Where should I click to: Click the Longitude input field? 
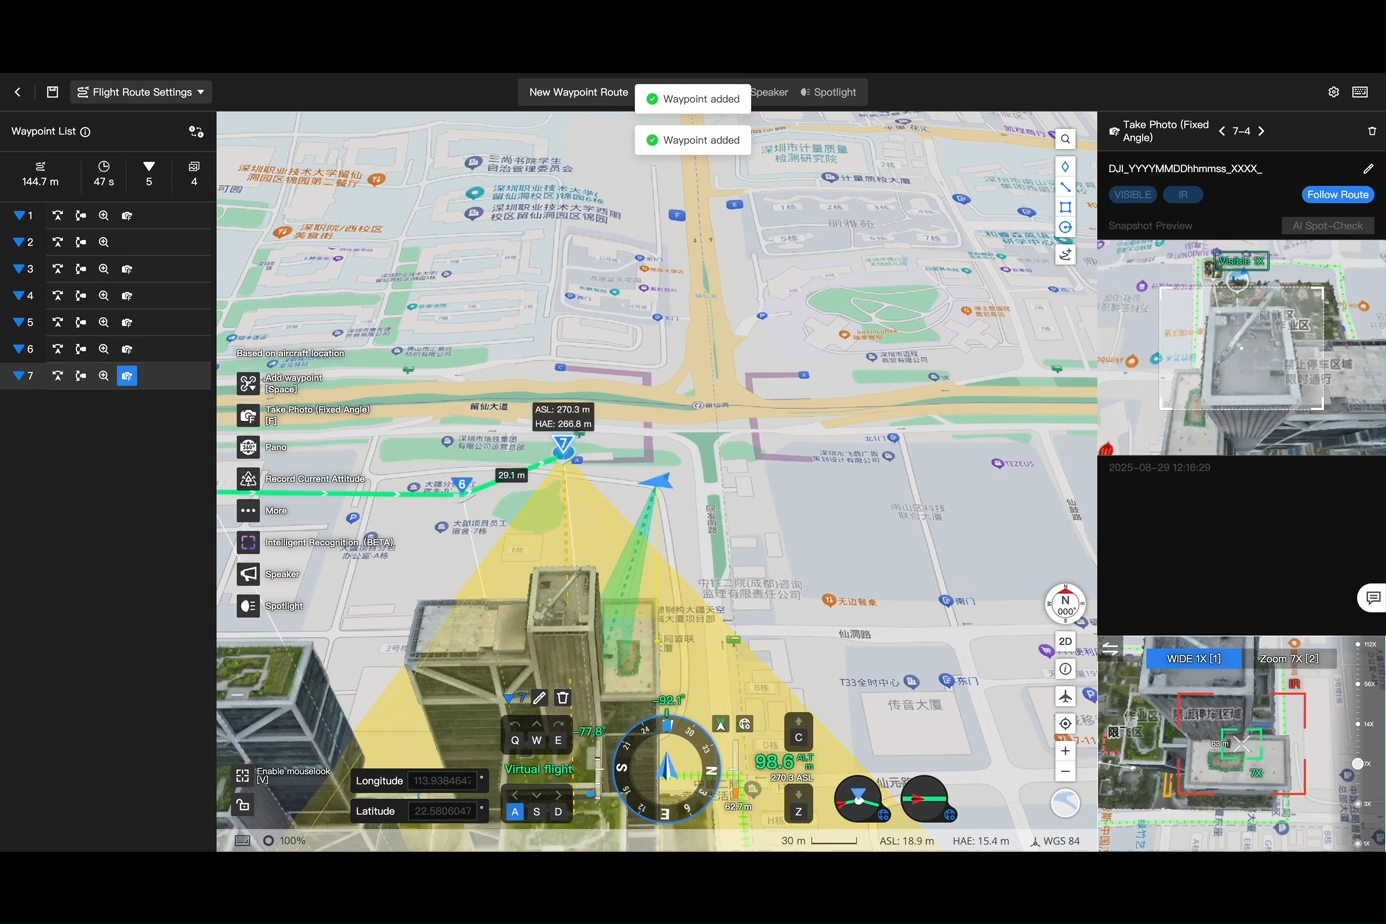(x=442, y=781)
